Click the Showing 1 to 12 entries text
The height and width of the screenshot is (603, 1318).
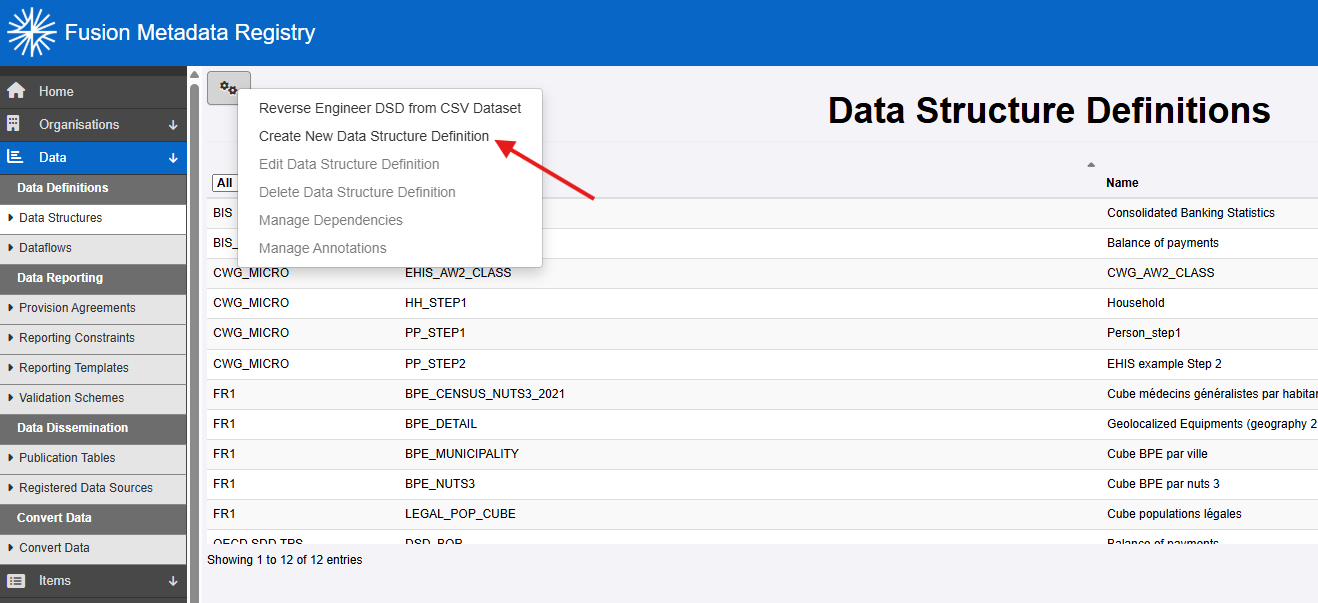point(285,560)
